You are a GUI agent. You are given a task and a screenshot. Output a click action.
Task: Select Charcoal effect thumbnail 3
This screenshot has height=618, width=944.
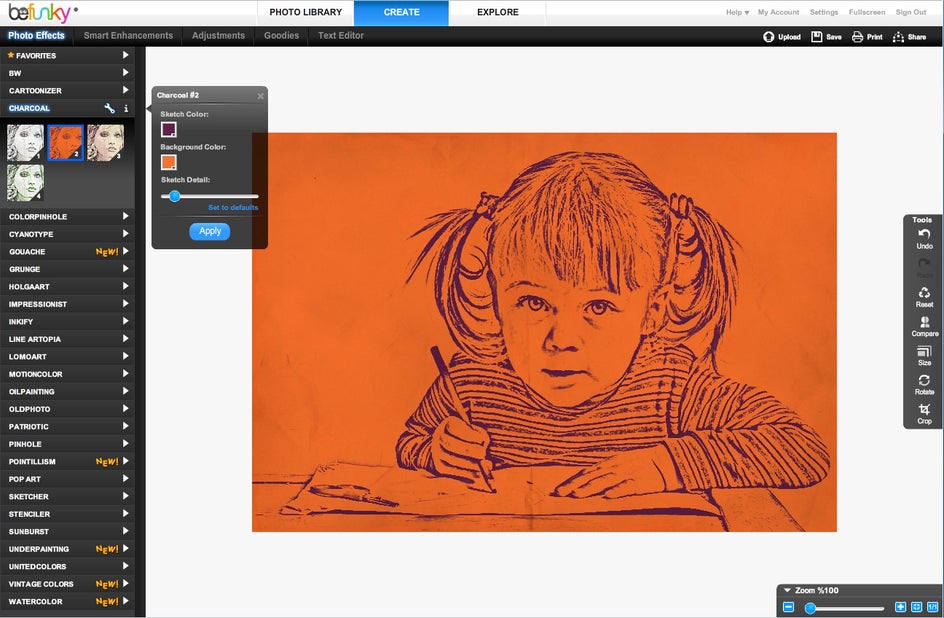(105, 143)
